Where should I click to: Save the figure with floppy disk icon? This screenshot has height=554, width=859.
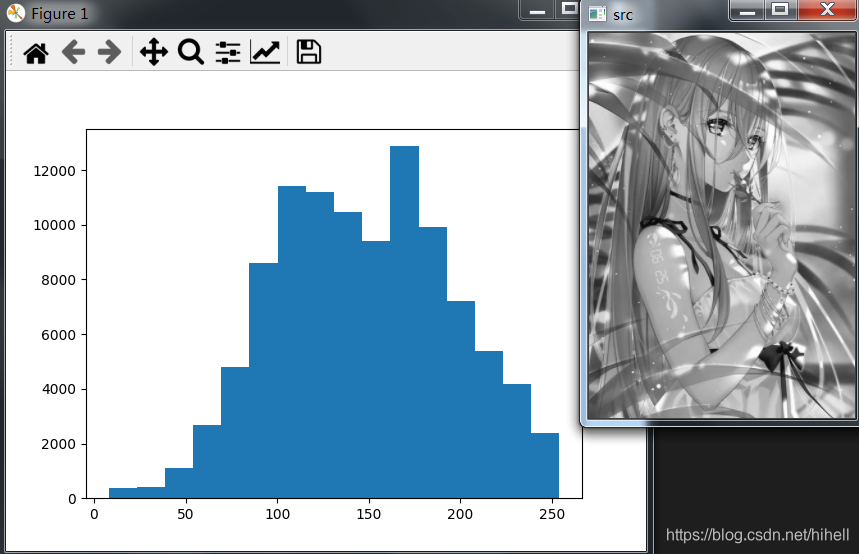[x=308, y=52]
